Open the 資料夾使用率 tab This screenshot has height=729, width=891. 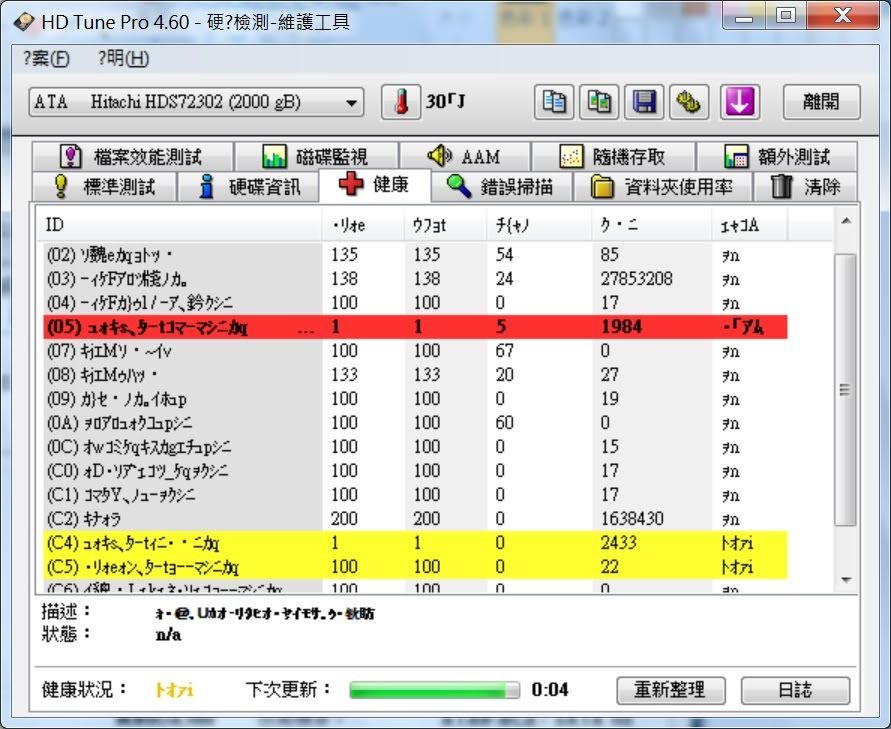coord(663,186)
